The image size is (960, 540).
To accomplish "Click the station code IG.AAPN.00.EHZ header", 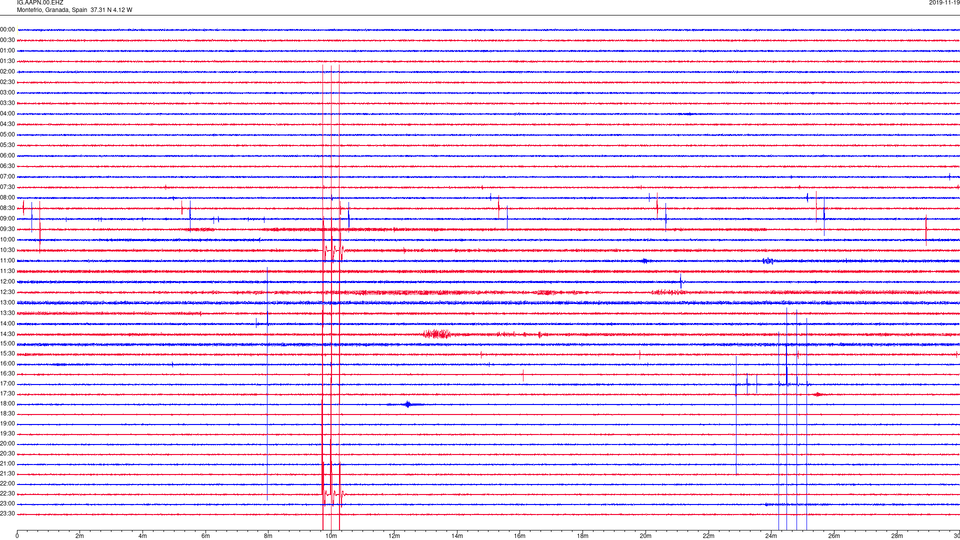I will click(40, 2).
